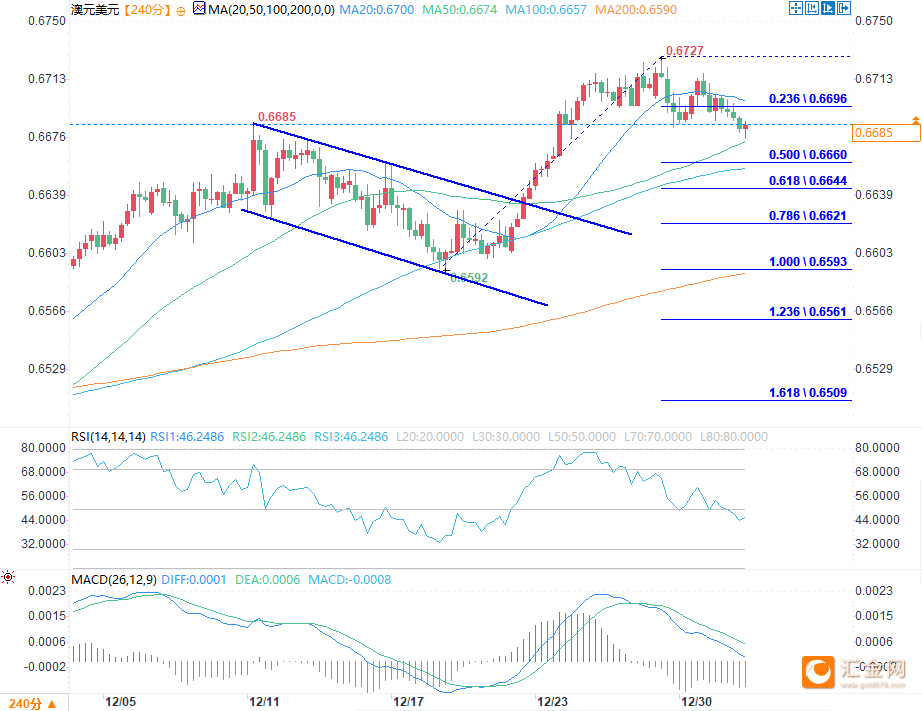Click the RSI3:46.2486 value
The image size is (922, 711).
(350, 437)
